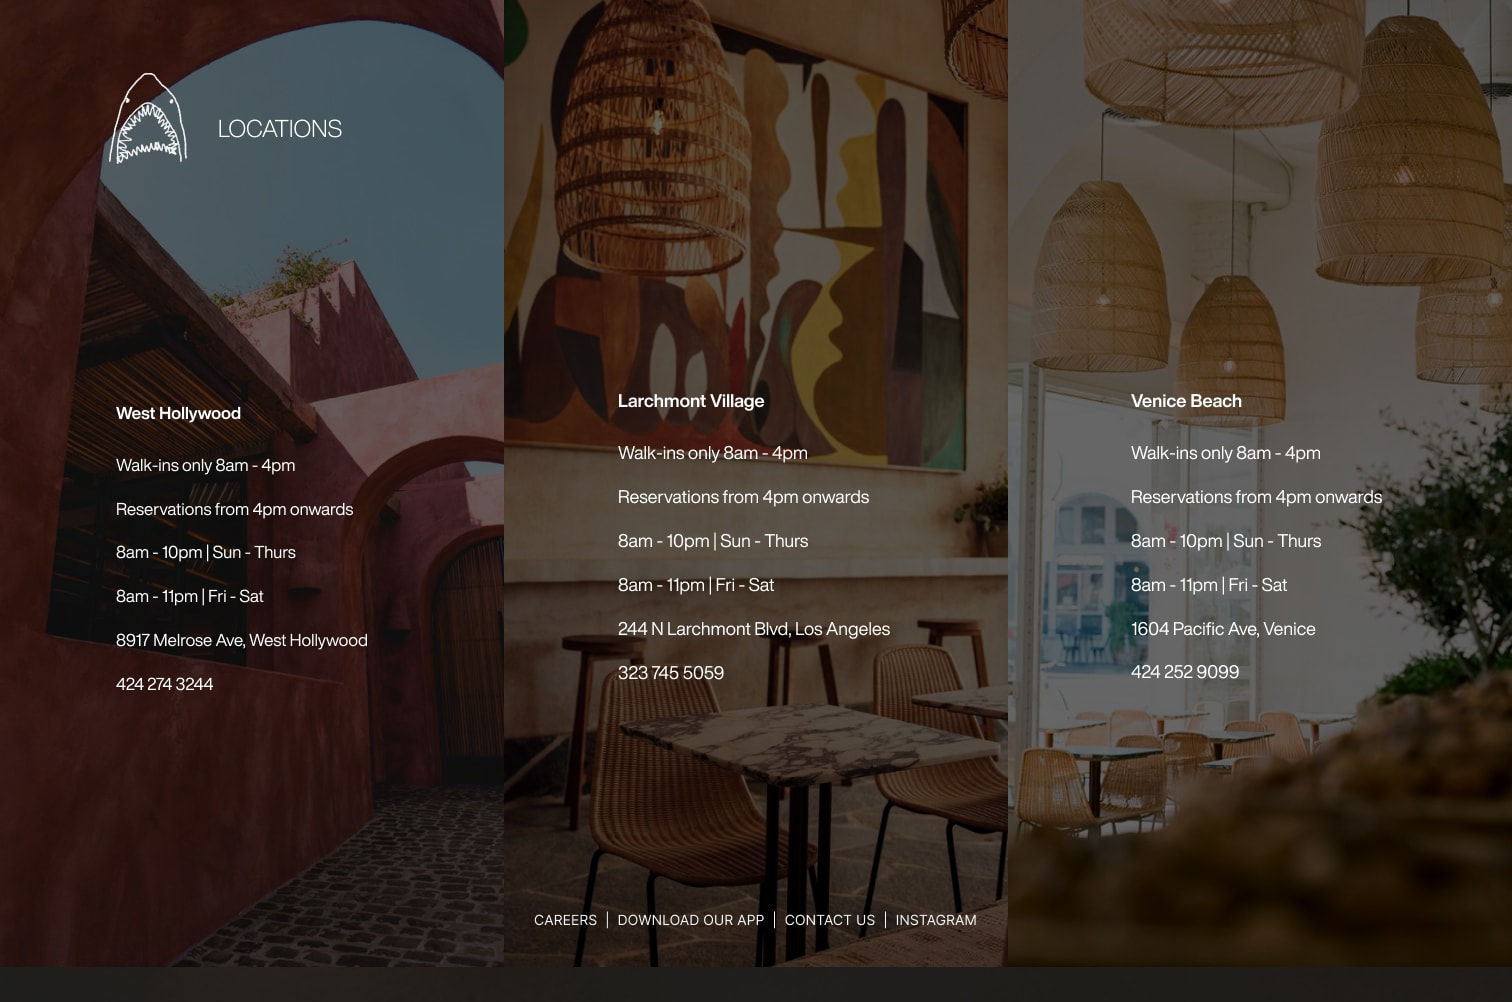The image size is (1512, 1002).
Task: Open the Careers link
Action: pyautogui.click(x=565, y=920)
